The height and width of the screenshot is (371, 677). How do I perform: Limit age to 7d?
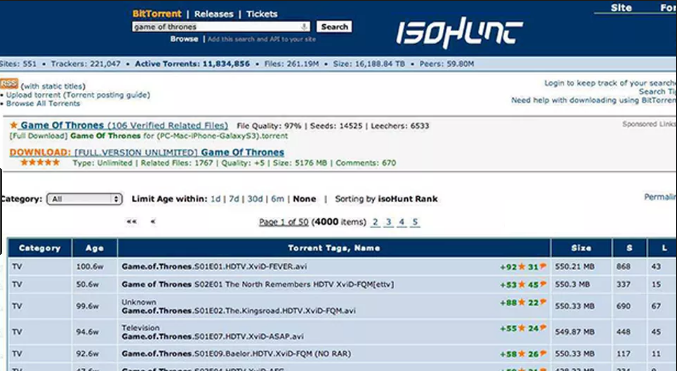point(234,199)
